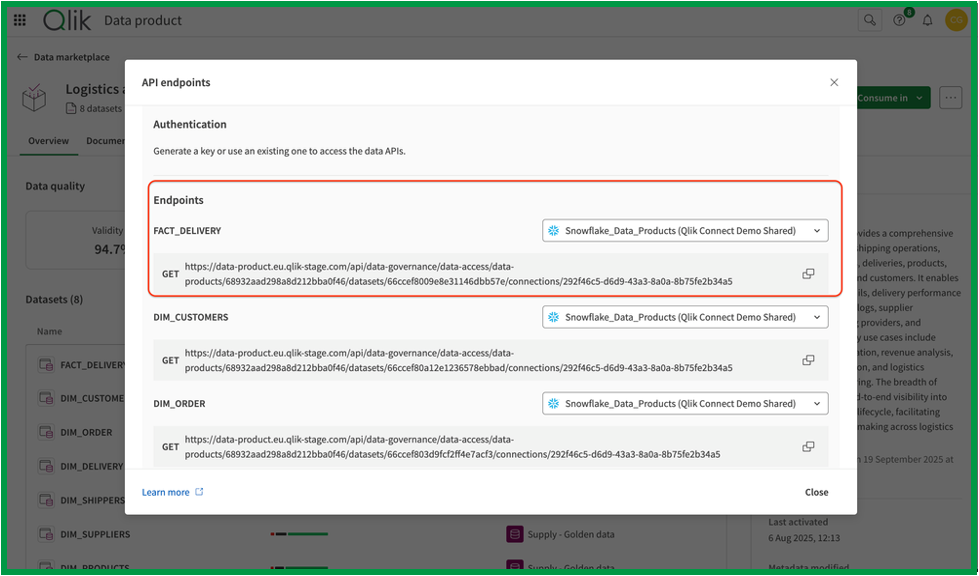Open the notifications bell
Screen dimensions: 979x576
pos(927,21)
